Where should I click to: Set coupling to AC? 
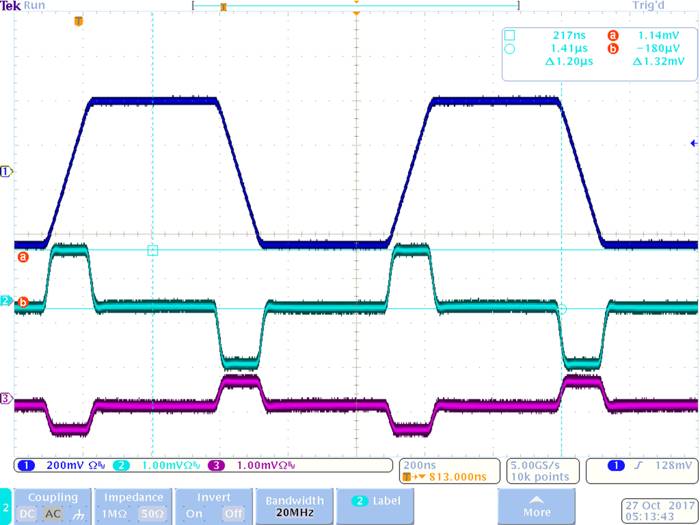point(52,513)
